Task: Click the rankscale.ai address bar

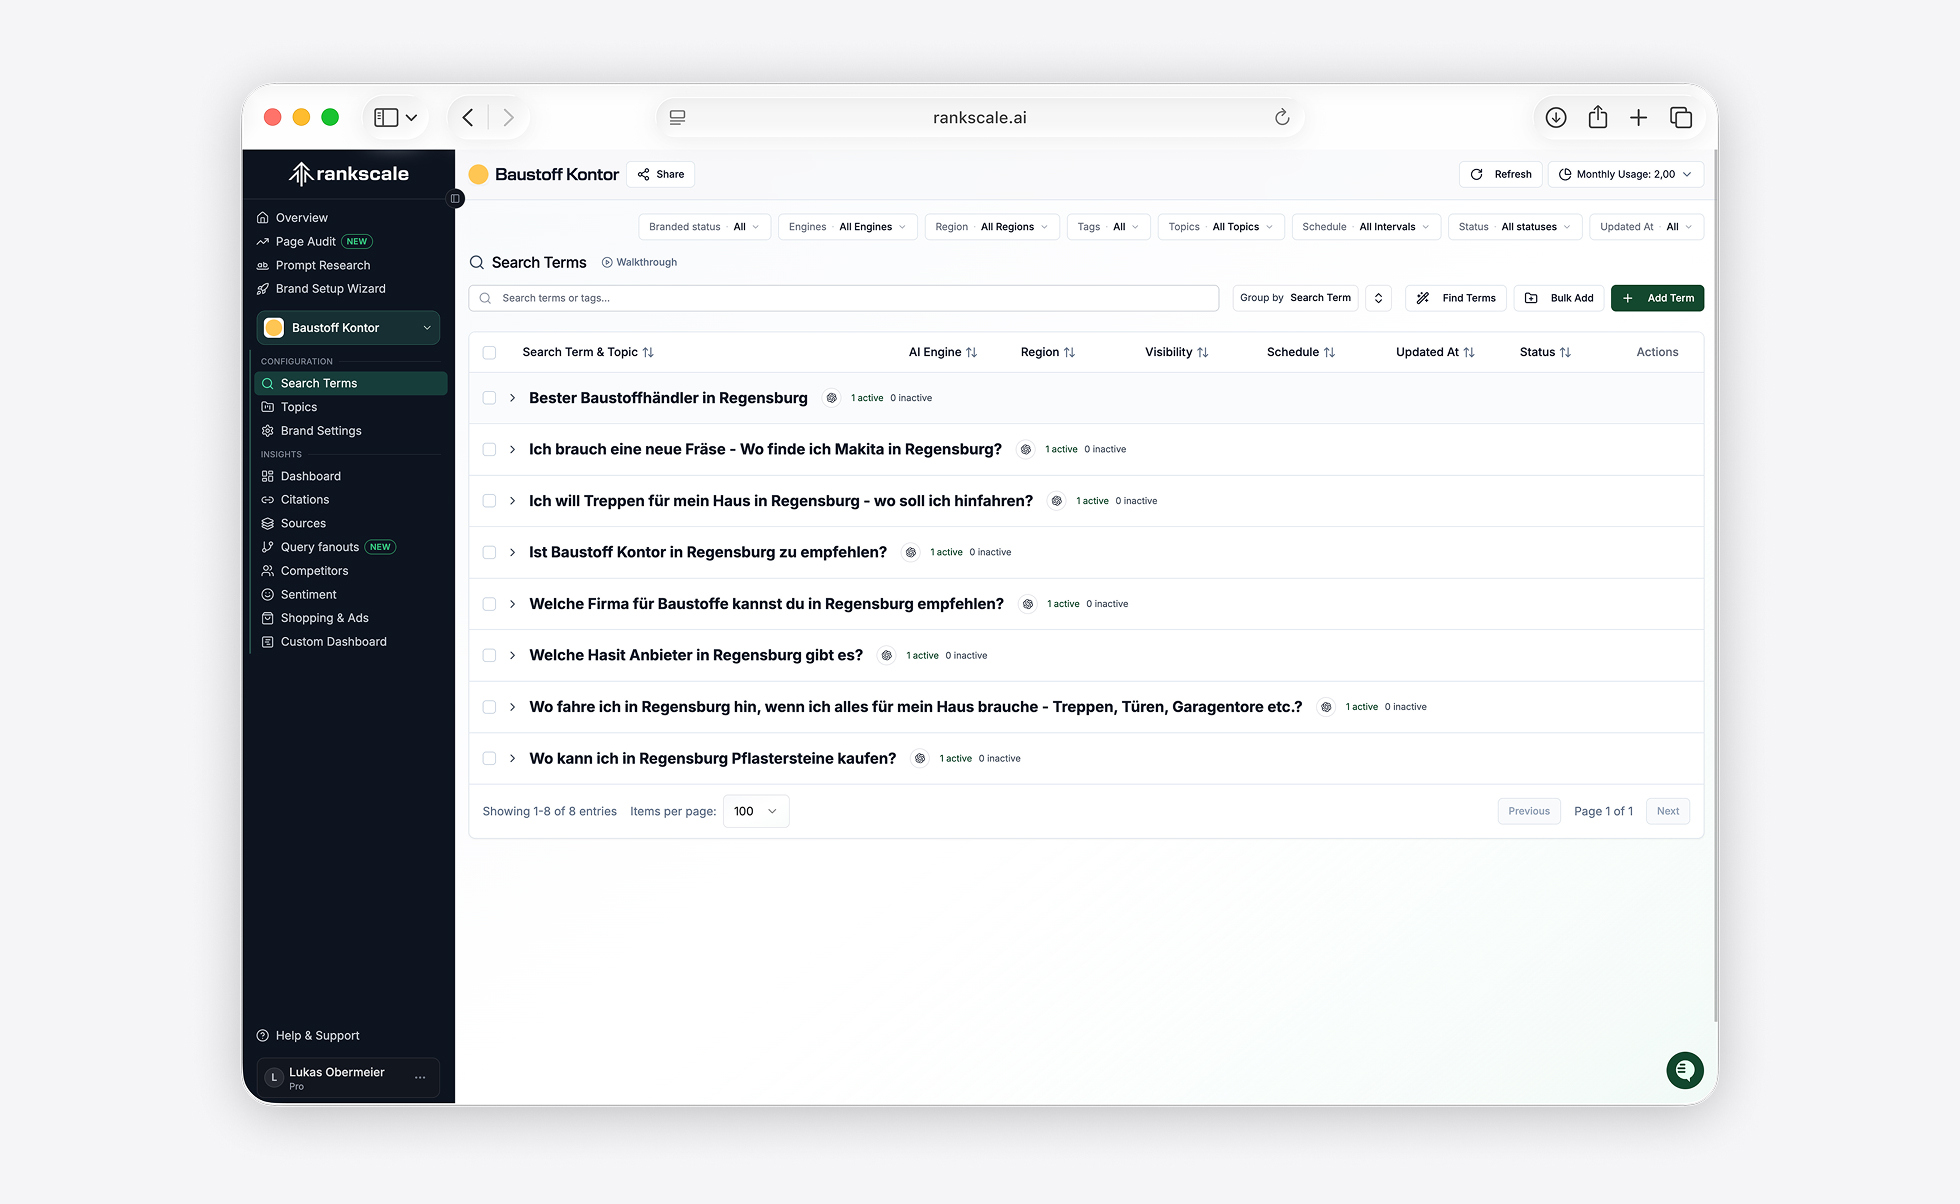Action: point(979,118)
